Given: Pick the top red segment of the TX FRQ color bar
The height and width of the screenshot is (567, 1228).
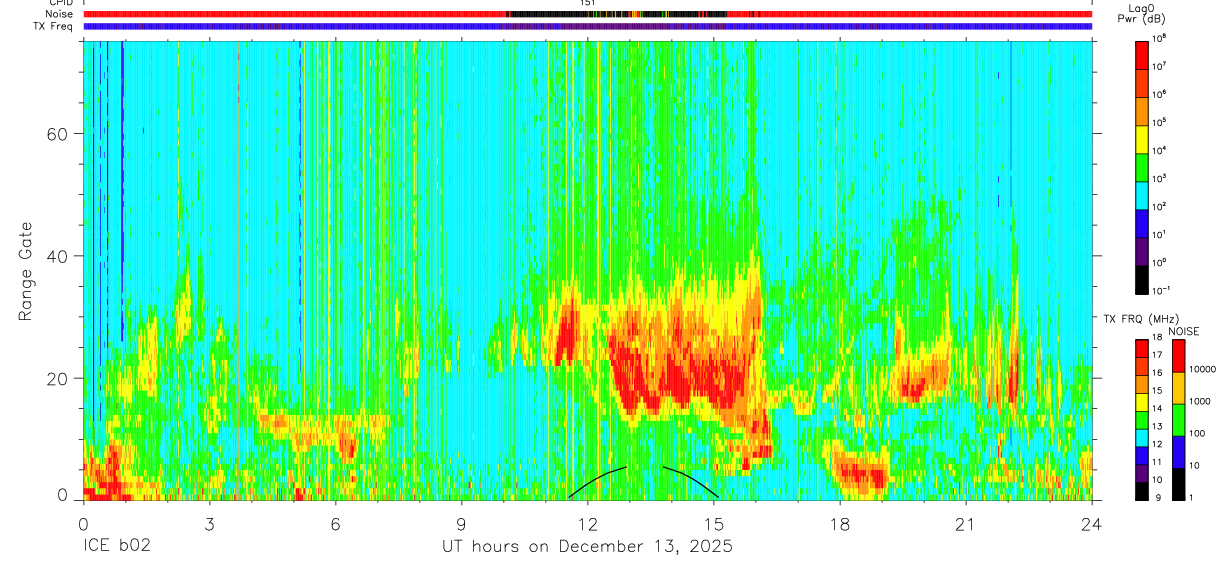Looking at the screenshot, I should point(1141,348).
